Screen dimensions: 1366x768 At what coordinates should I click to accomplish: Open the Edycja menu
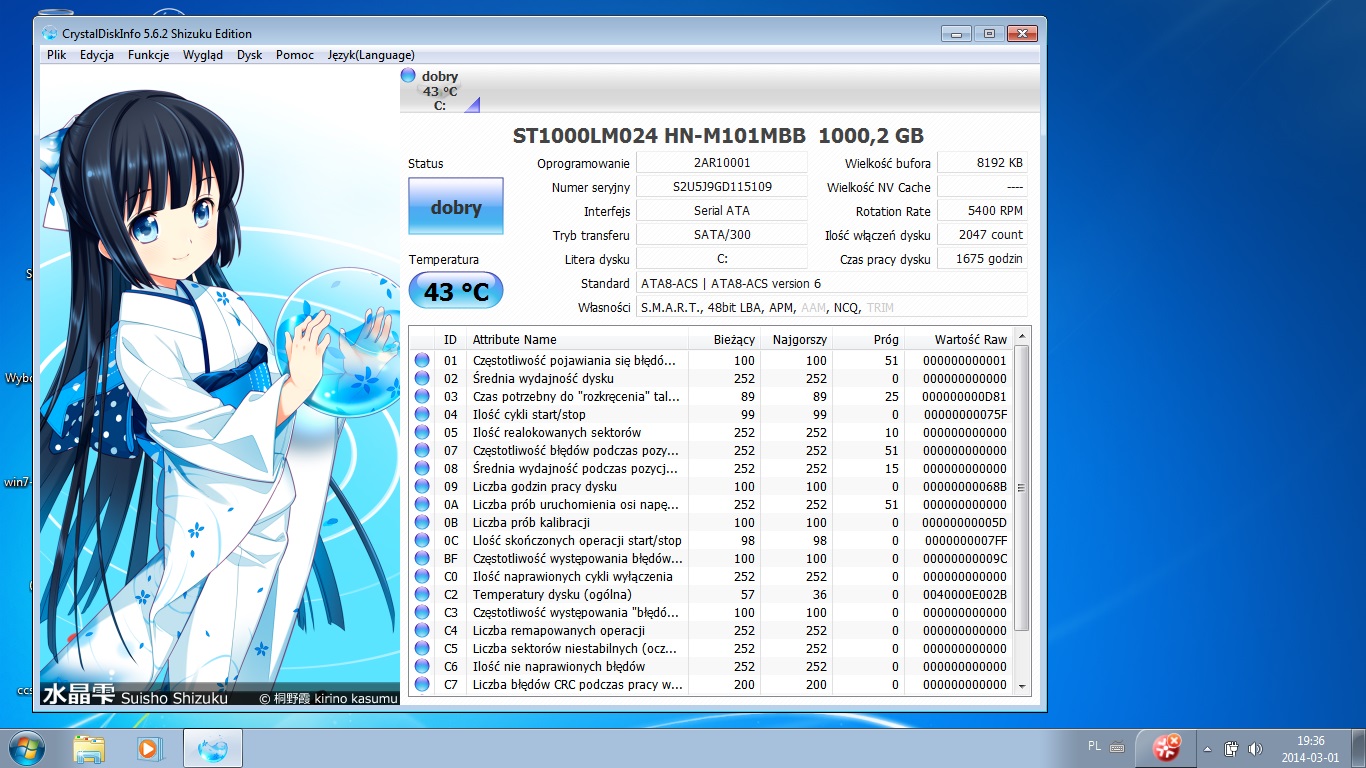[97, 55]
